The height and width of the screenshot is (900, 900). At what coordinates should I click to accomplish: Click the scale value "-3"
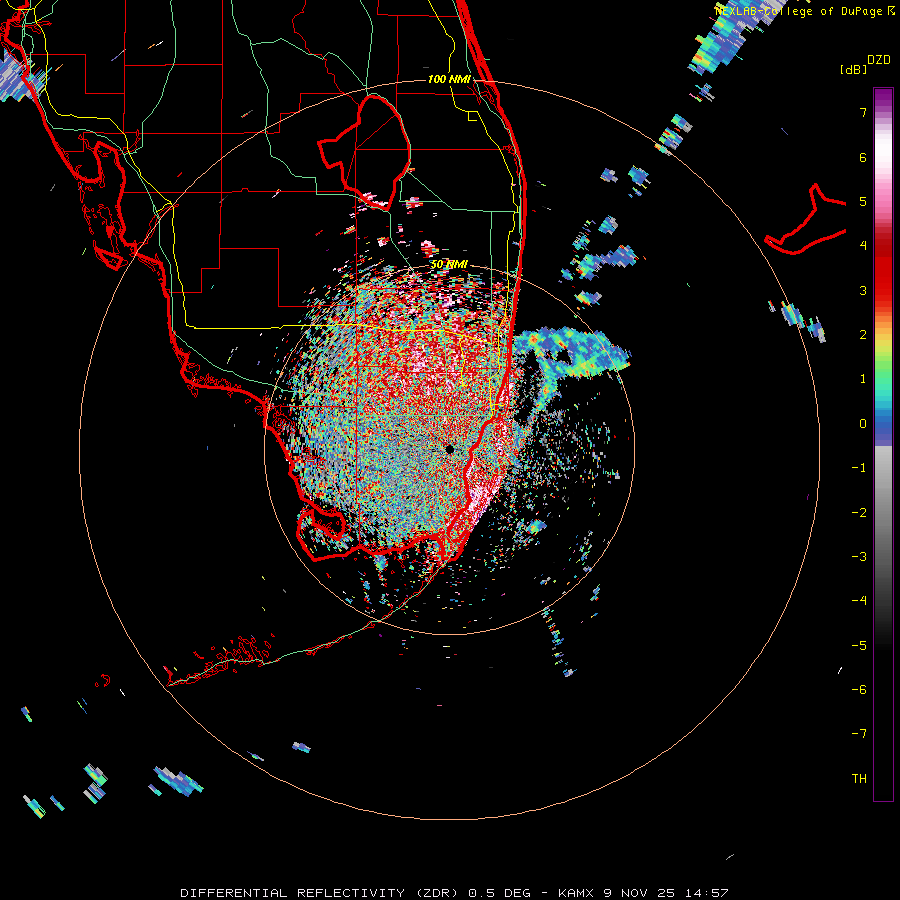(x=859, y=556)
